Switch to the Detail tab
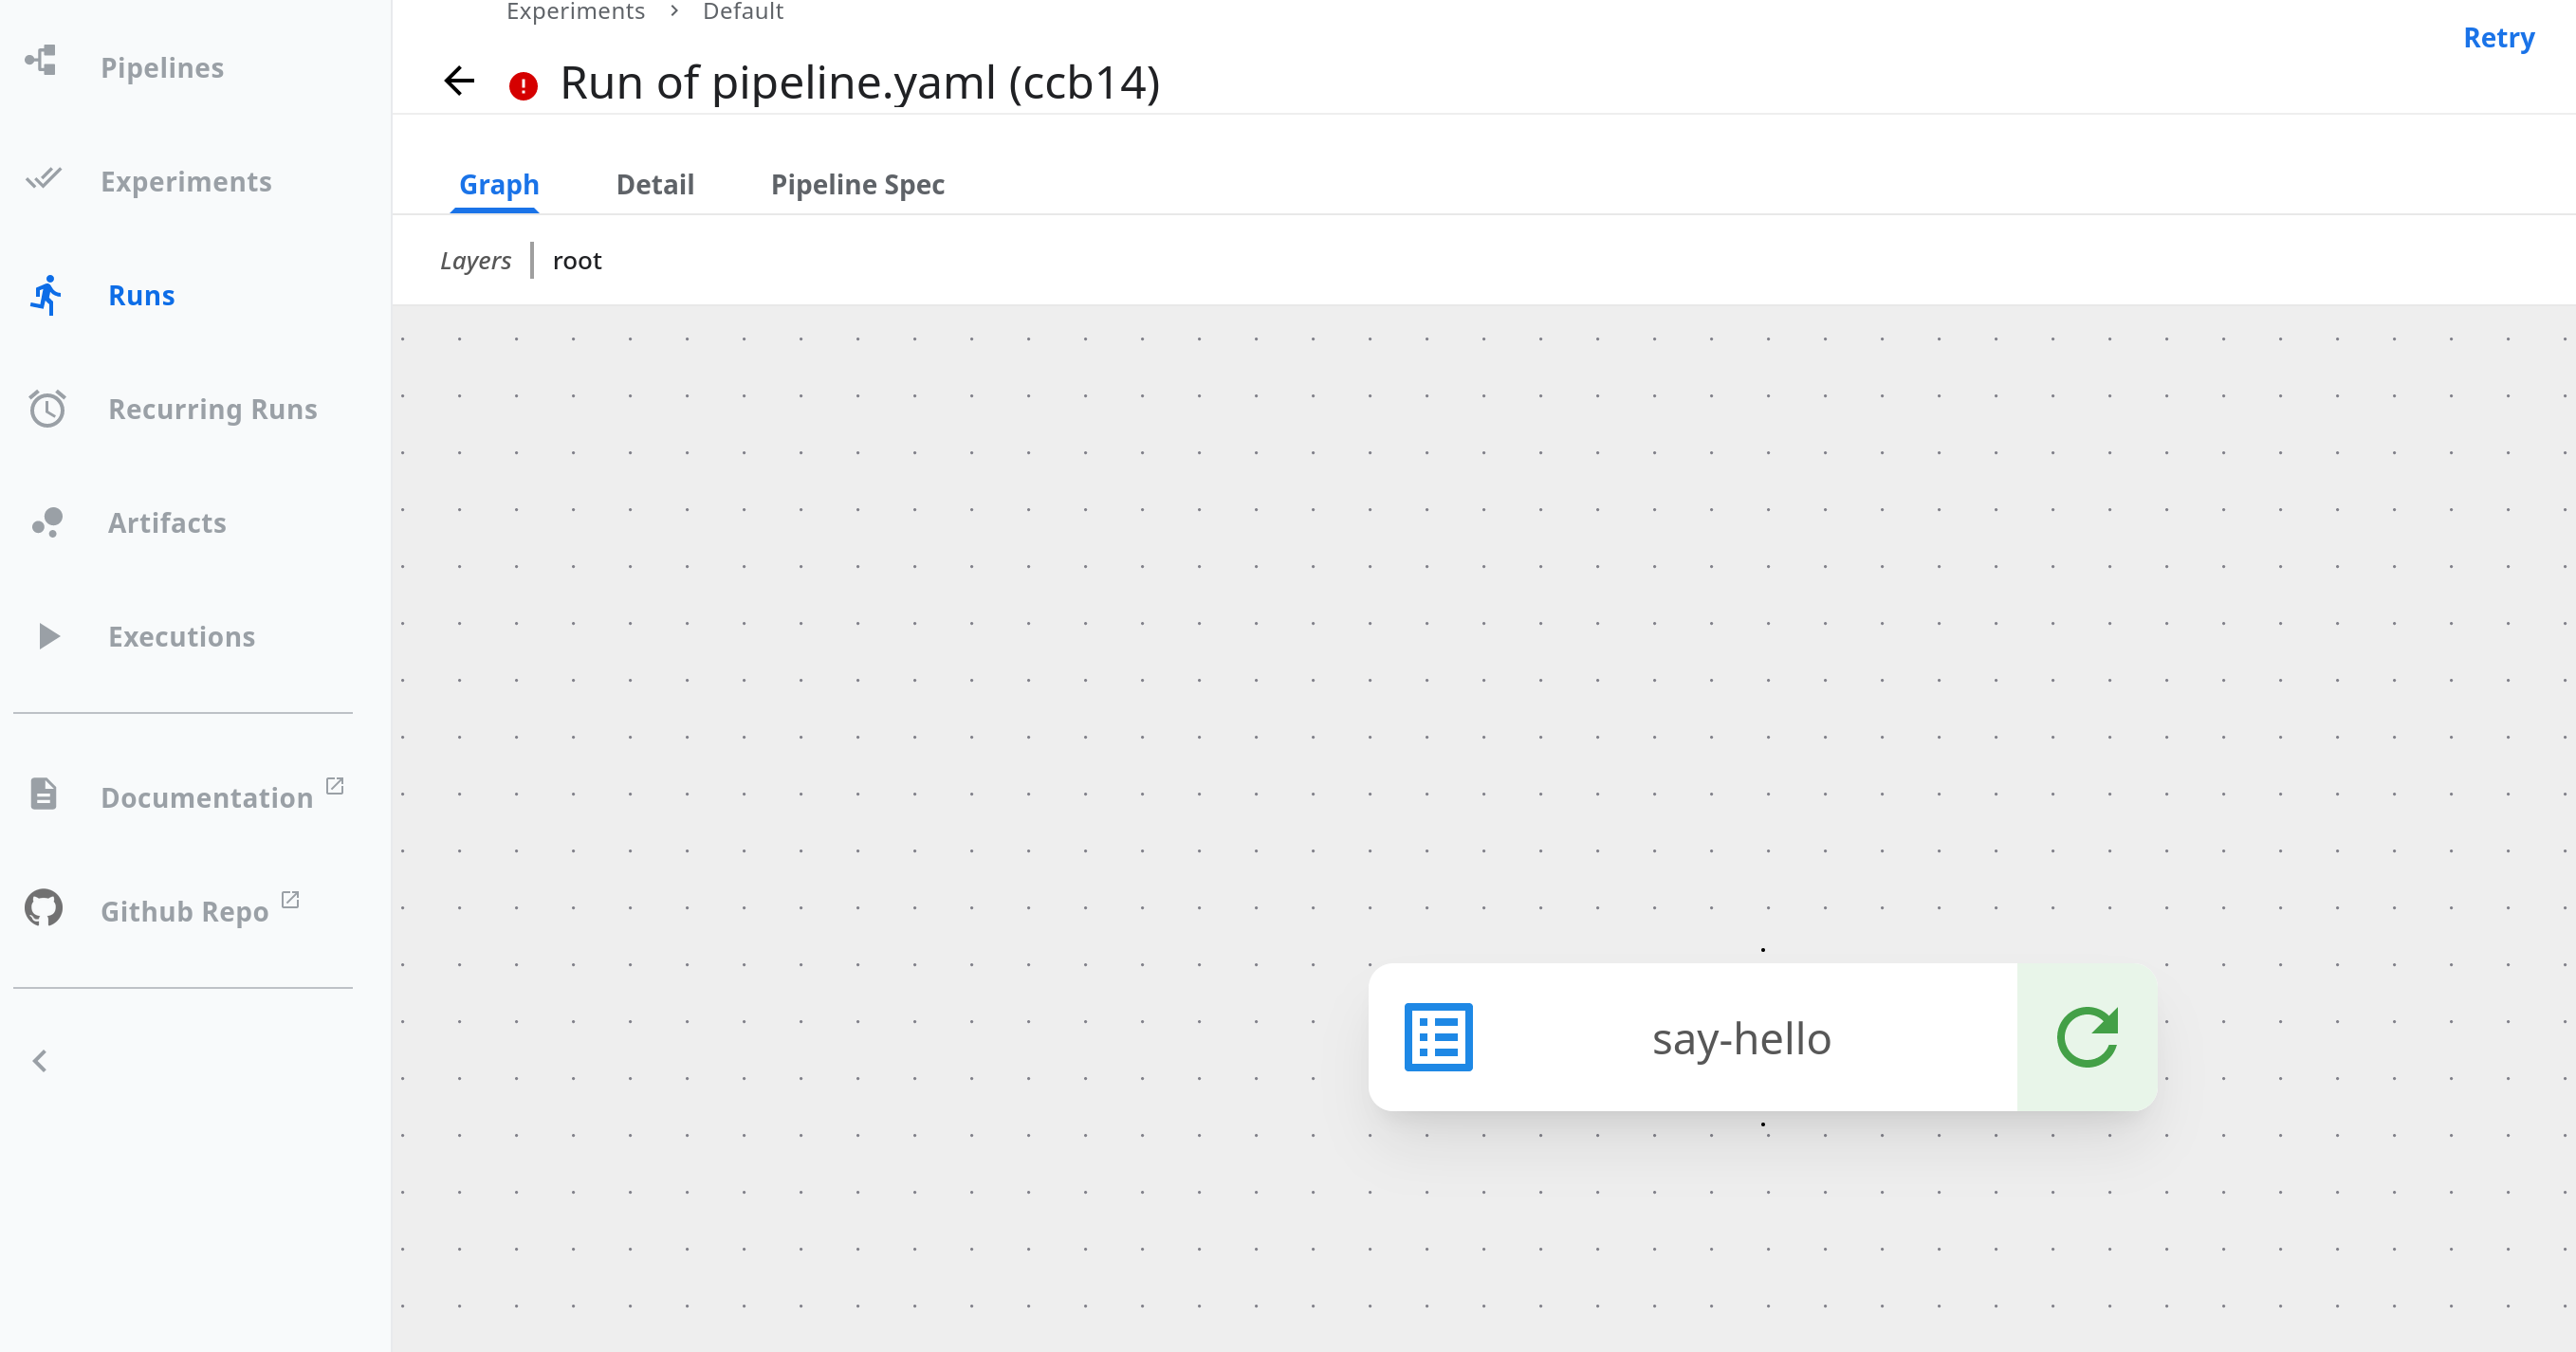This screenshot has height=1352, width=2576. click(x=655, y=185)
